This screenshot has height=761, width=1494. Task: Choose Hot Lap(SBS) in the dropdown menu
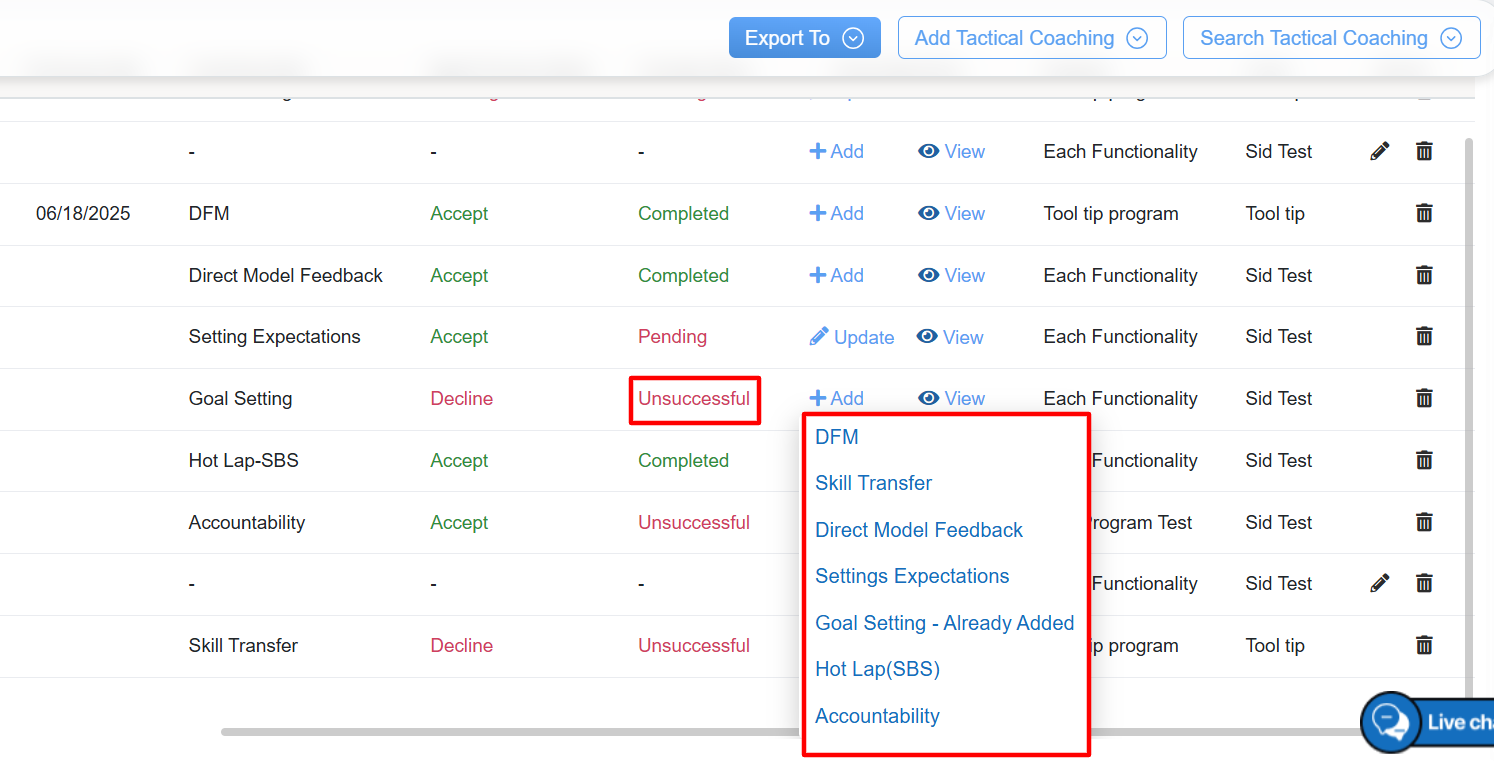(877, 669)
